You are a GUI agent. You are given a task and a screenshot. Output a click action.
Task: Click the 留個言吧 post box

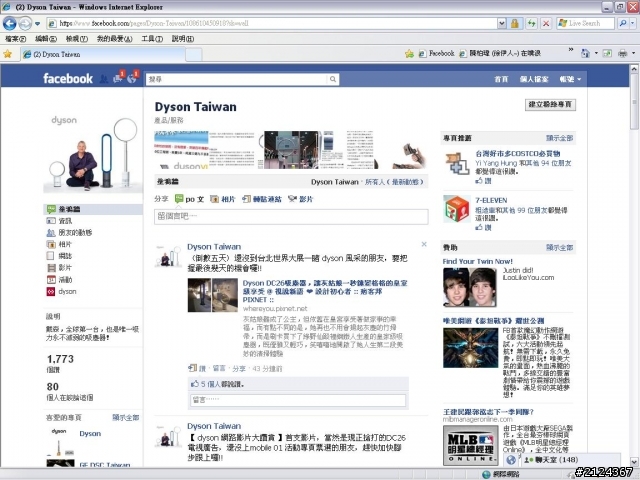click(291, 216)
